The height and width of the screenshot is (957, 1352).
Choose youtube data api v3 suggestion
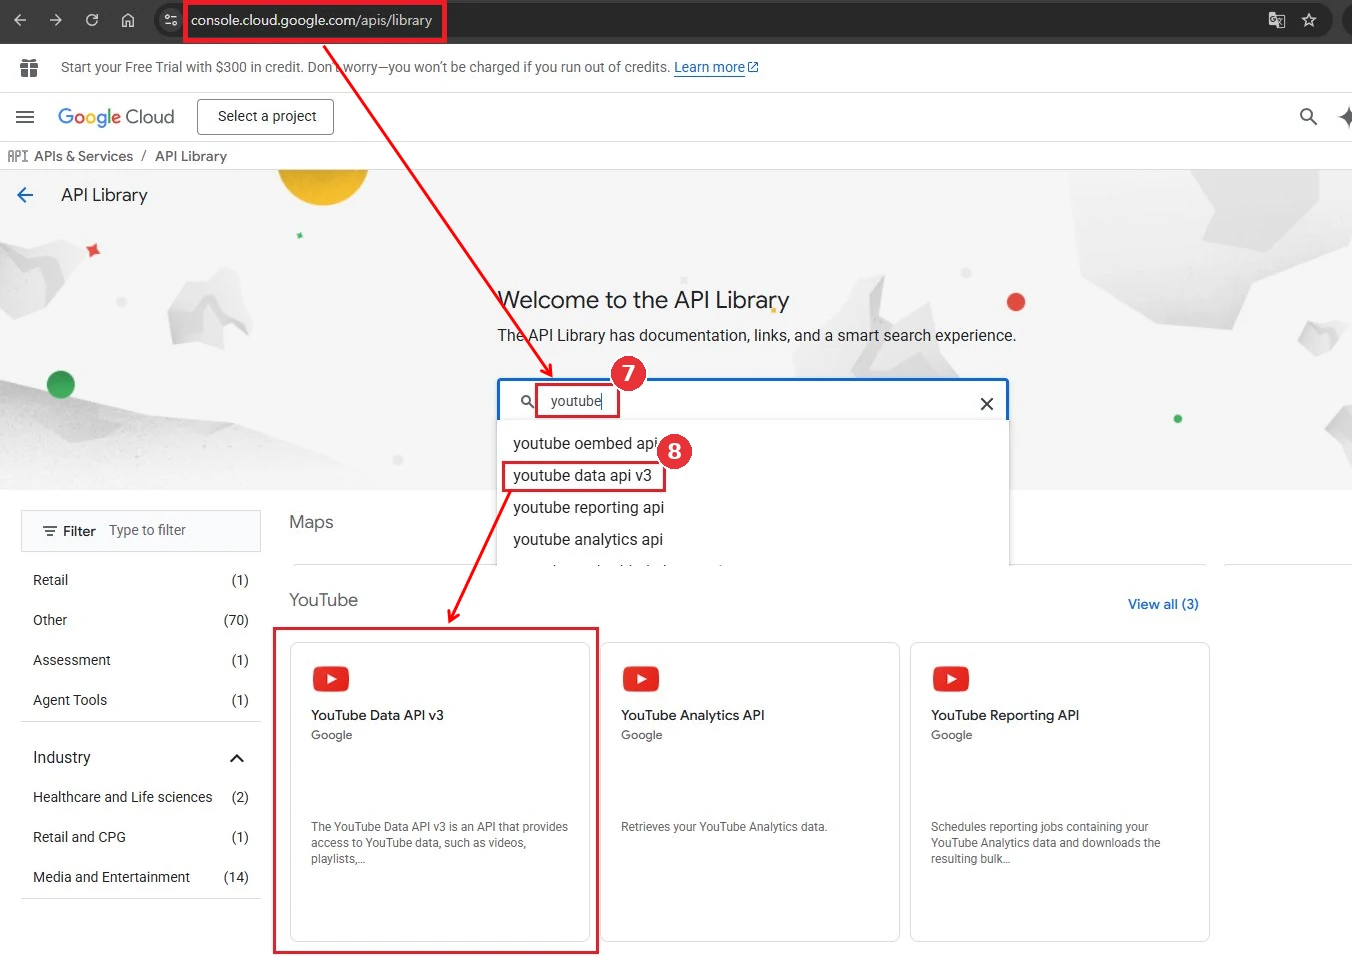tap(582, 476)
